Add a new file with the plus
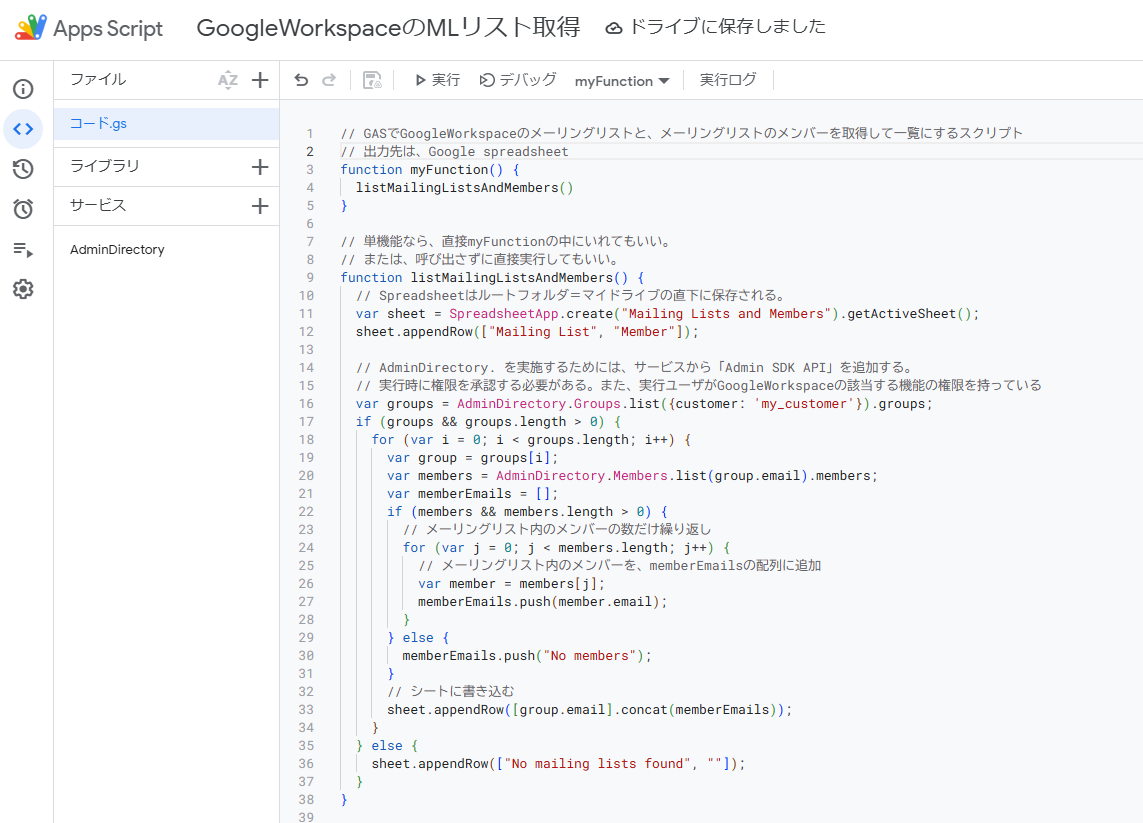Screen dimensions: 1143x823 point(260,79)
